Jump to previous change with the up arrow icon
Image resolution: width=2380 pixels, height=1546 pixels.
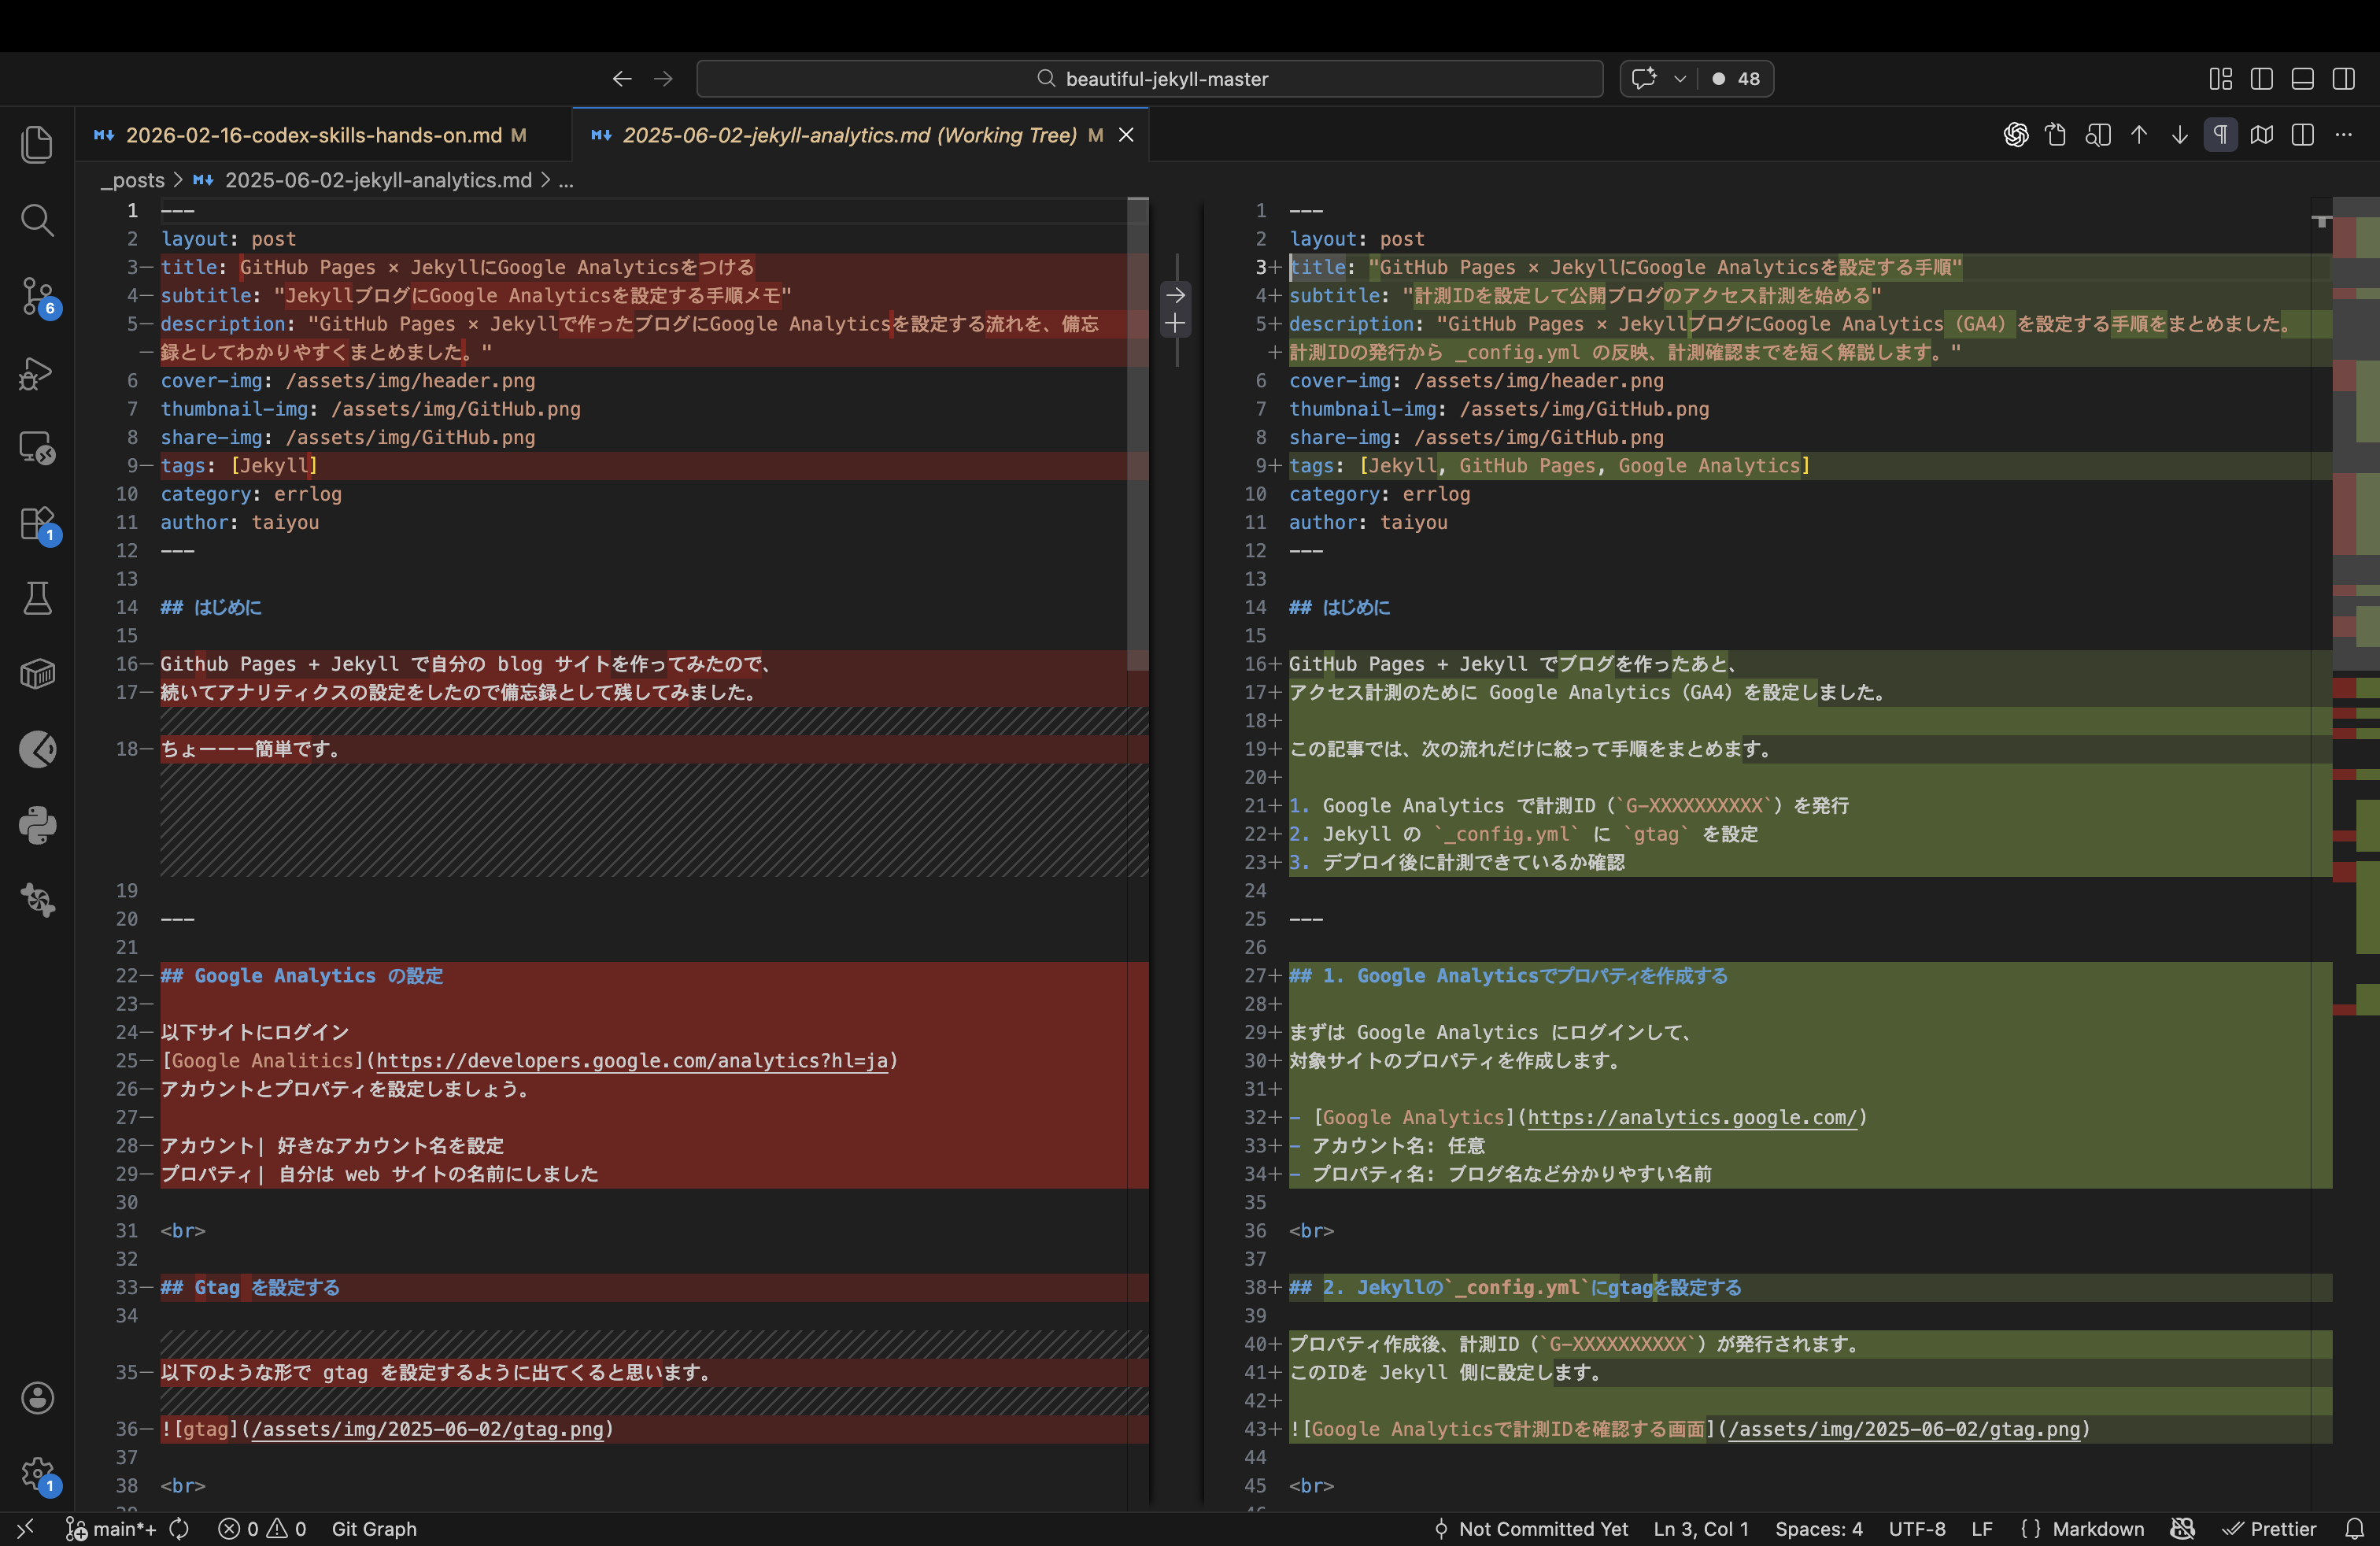2139,134
